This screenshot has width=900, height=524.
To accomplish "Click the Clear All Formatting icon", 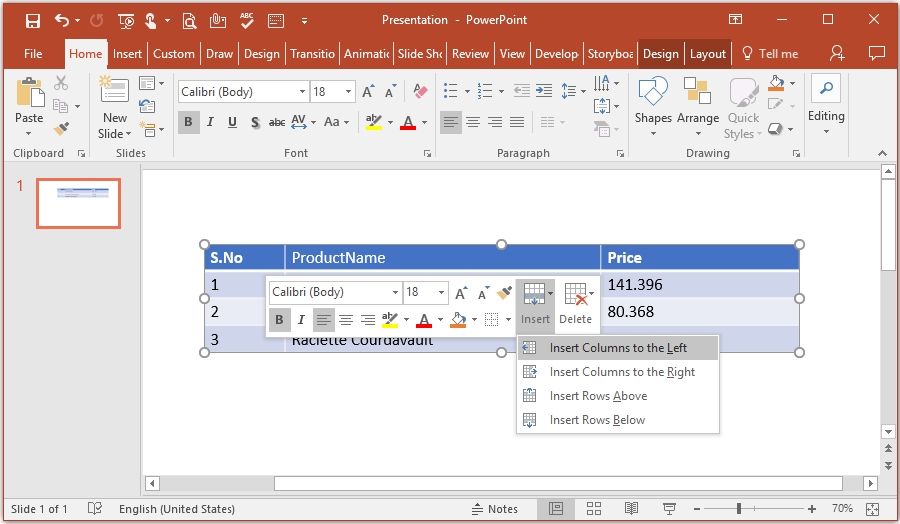I will click(420, 92).
